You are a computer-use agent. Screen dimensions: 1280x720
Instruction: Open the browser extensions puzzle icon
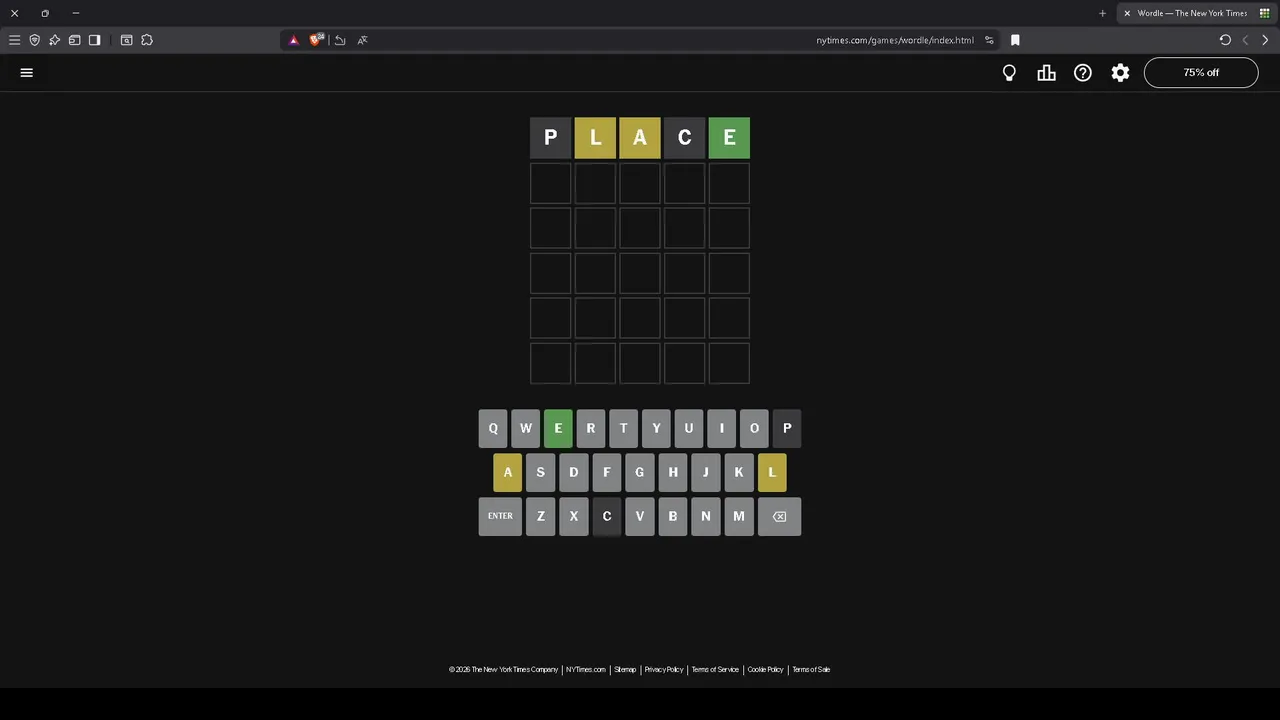tap(147, 40)
